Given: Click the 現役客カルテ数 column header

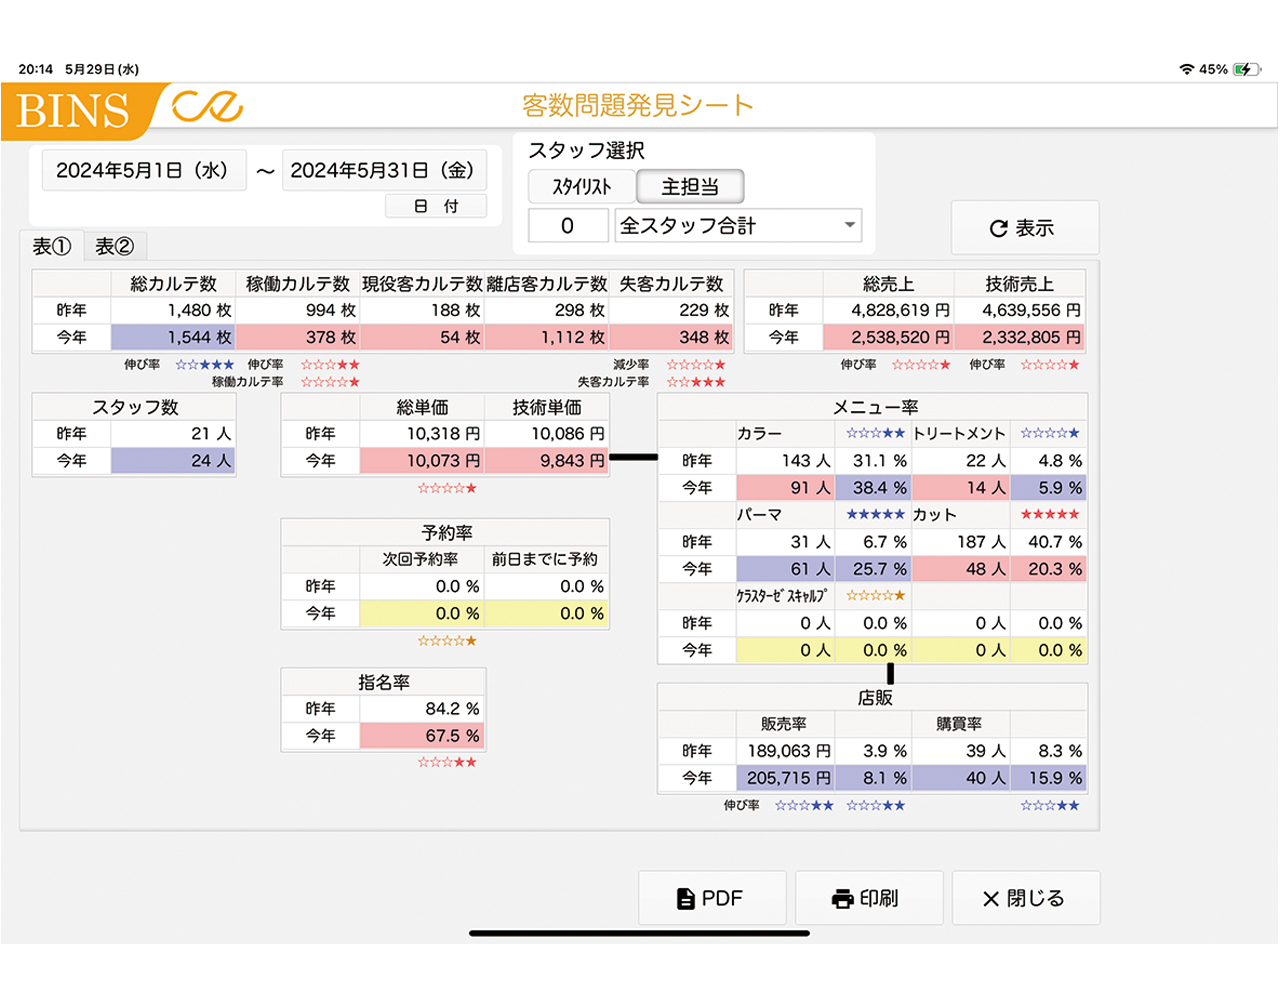Looking at the screenshot, I should (x=422, y=284).
